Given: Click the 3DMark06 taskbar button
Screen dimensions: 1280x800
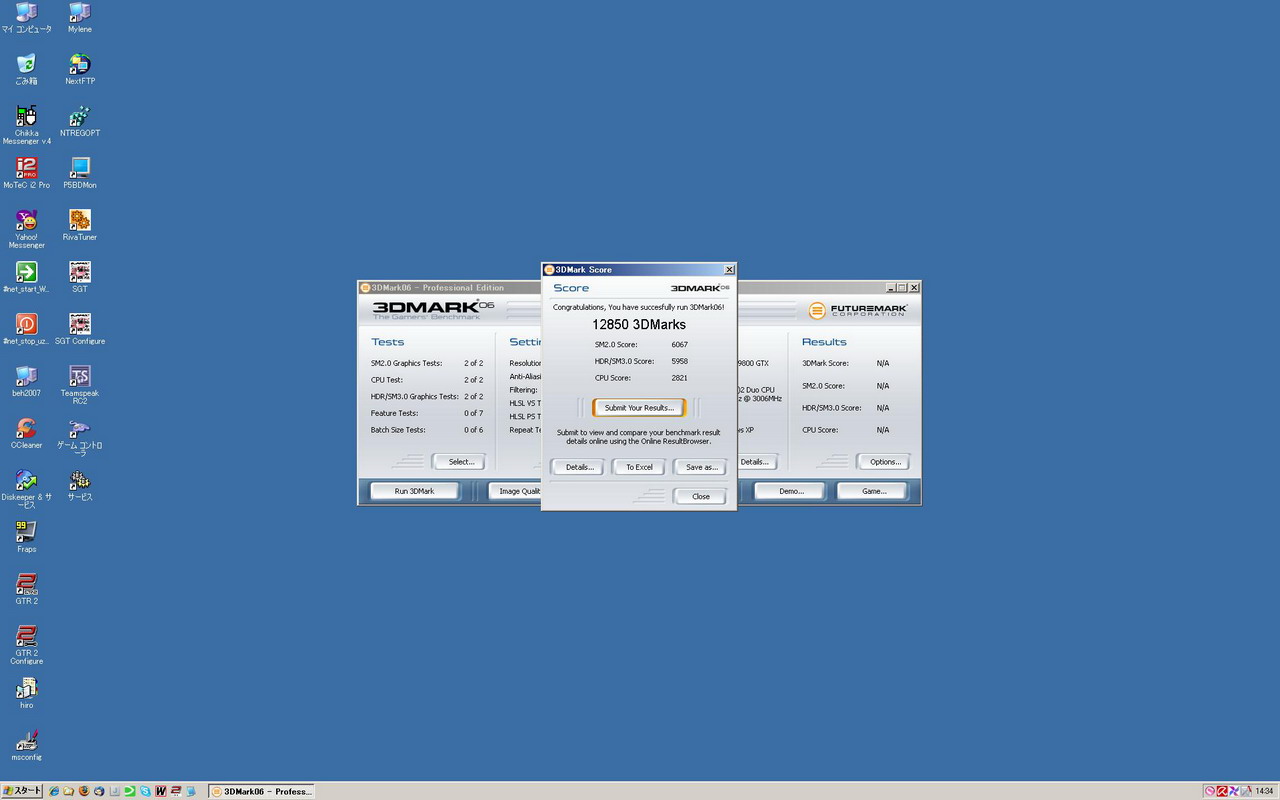Looking at the screenshot, I should 262,791.
